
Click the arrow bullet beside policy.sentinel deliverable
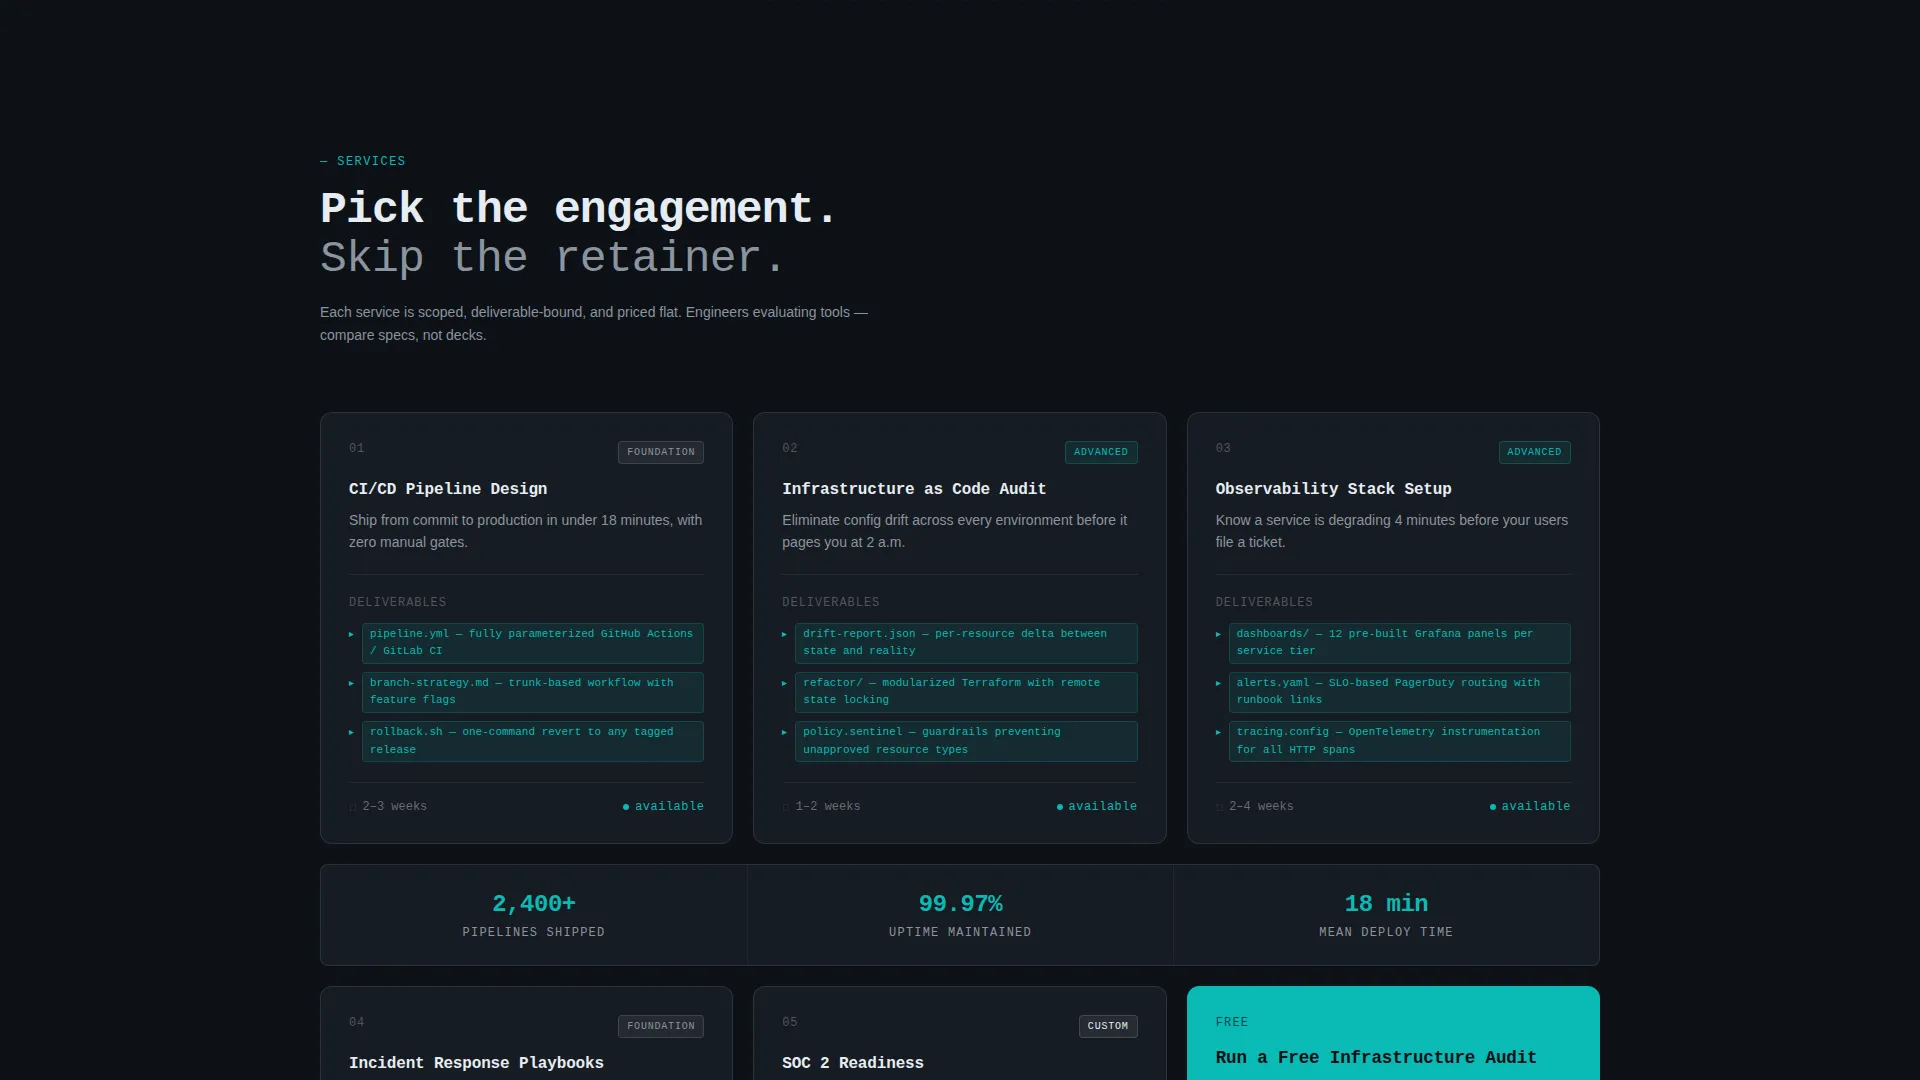coord(784,732)
